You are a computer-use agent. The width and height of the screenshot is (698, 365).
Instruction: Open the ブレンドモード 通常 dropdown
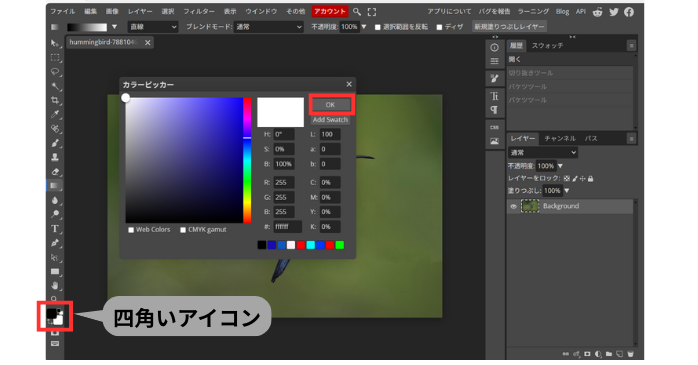tap(268, 27)
